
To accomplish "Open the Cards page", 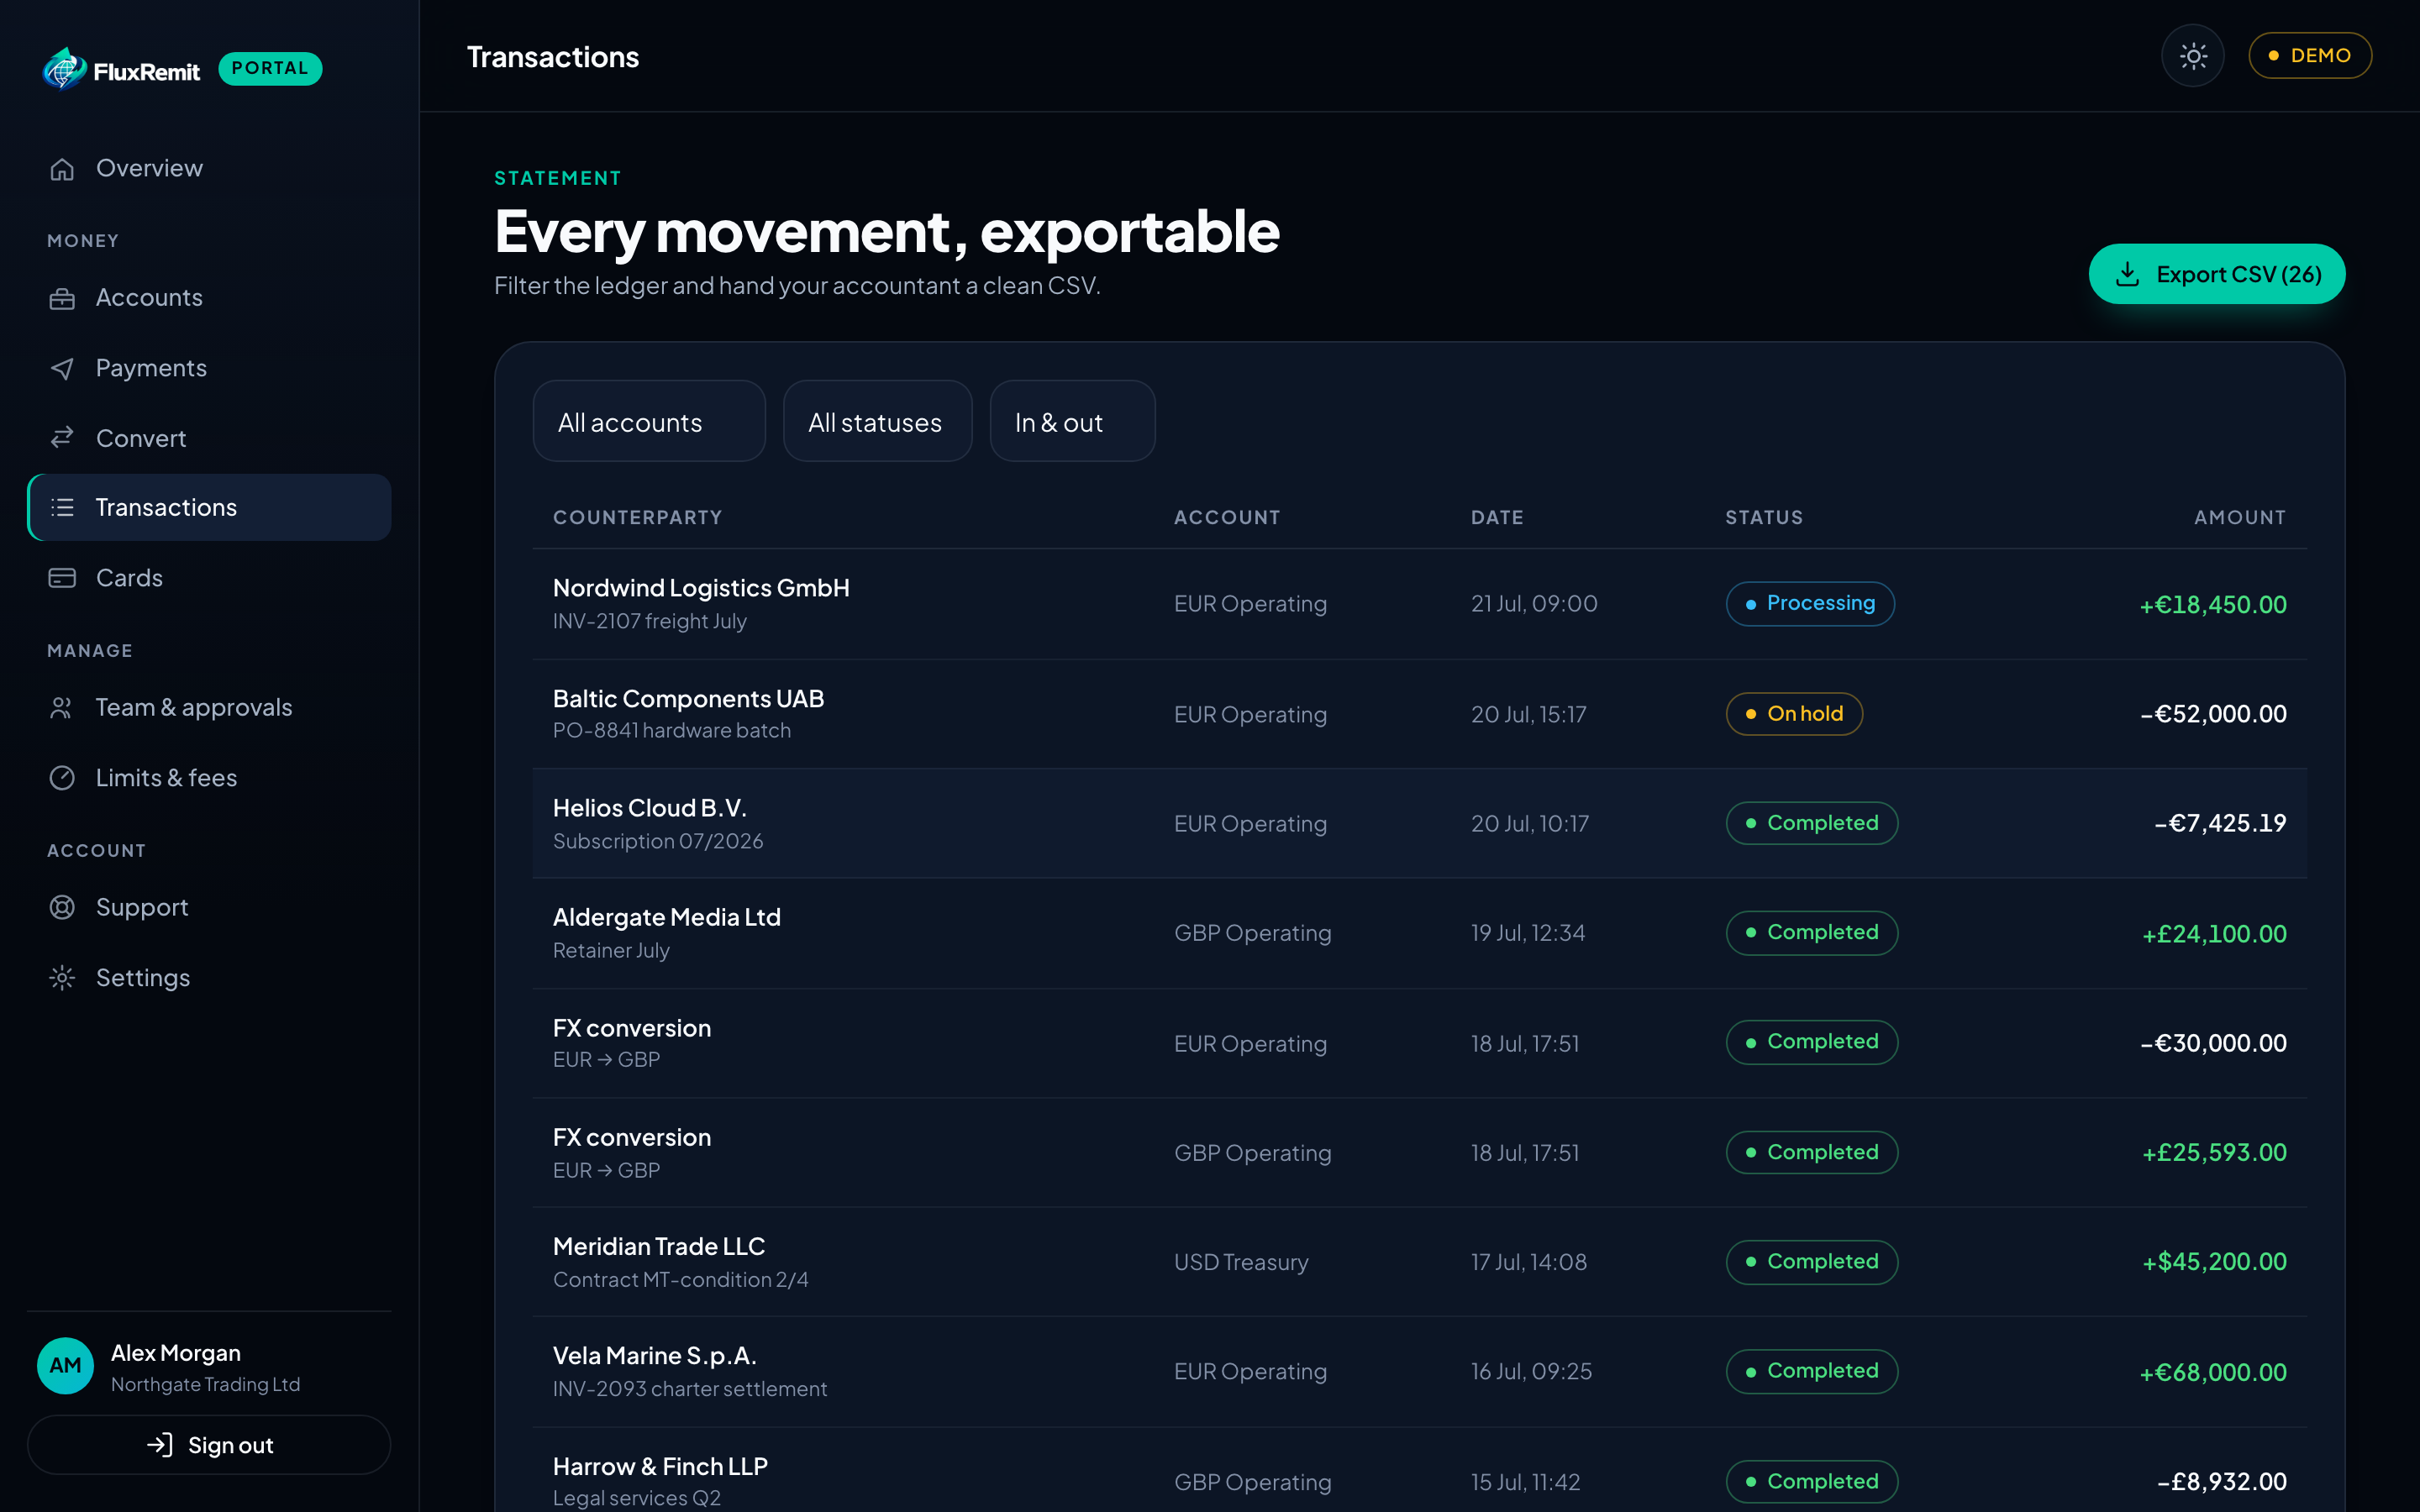I will click(x=209, y=578).
